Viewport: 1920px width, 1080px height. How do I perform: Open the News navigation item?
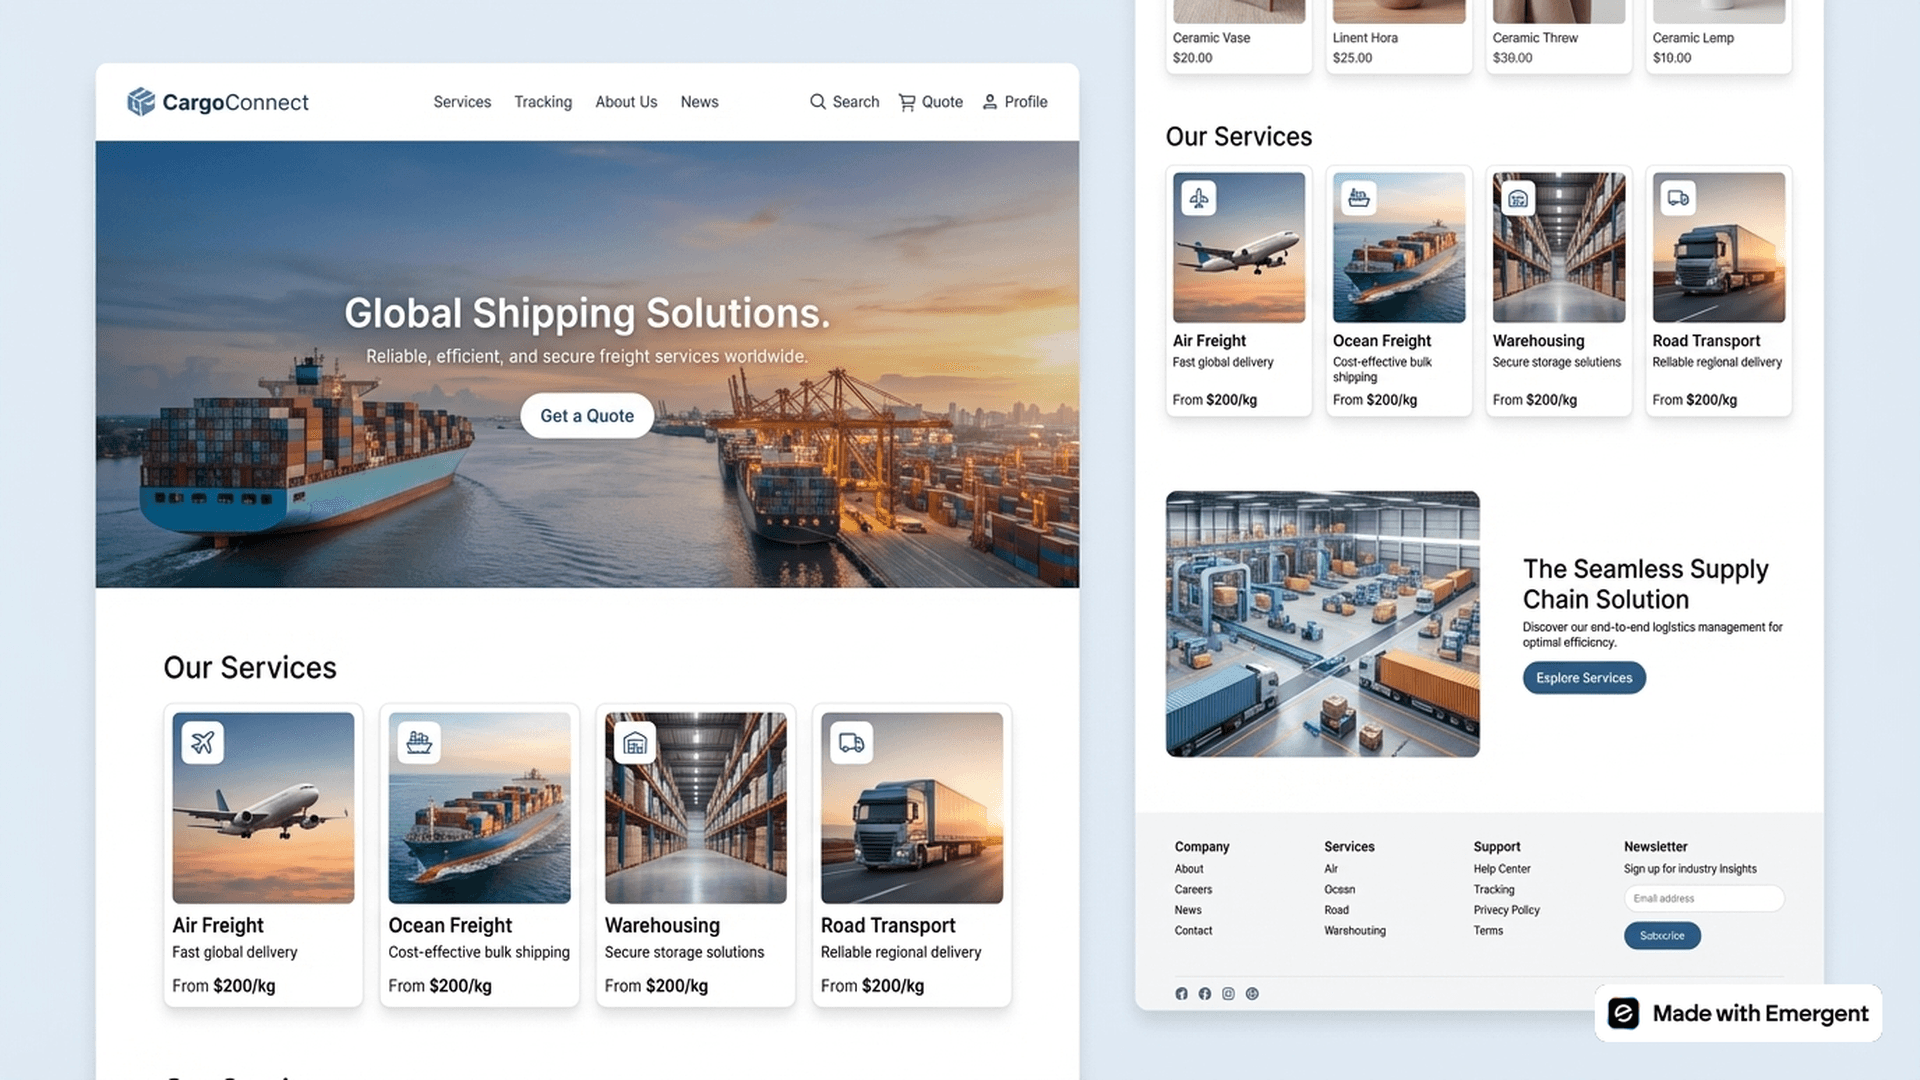coord(699,101)
